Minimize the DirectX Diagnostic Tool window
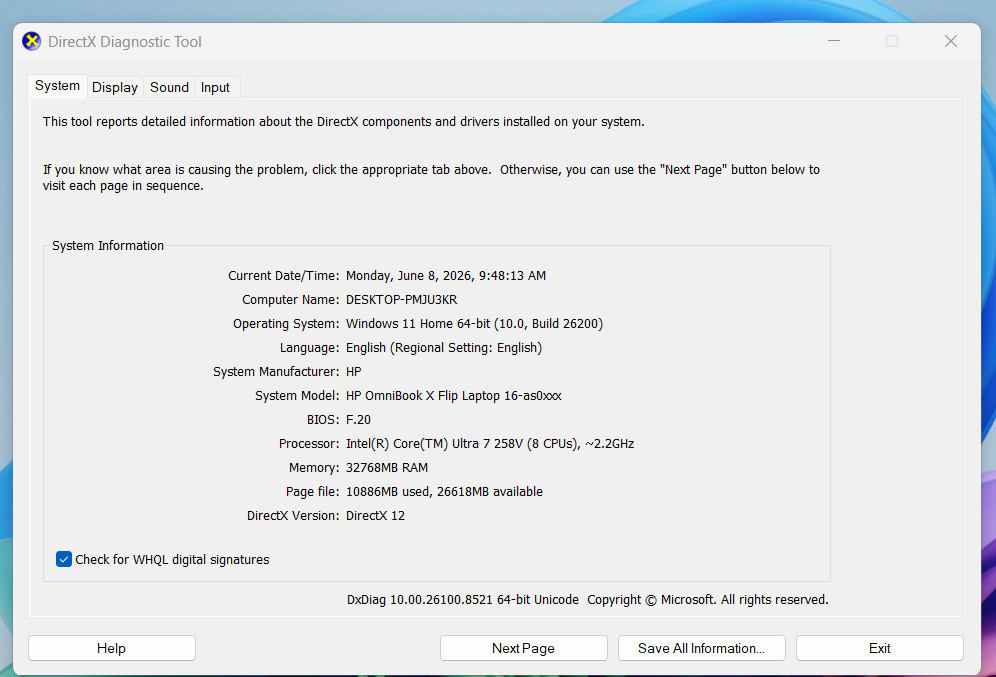The image size is (996, 677). 834,41
